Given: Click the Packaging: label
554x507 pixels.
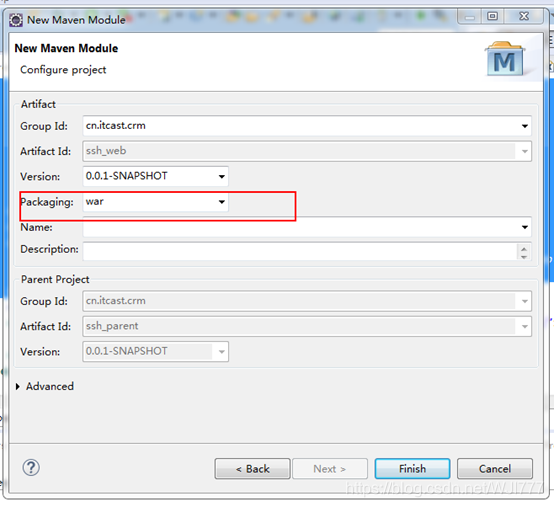Looking at the screenshot, I should (47, 202).
